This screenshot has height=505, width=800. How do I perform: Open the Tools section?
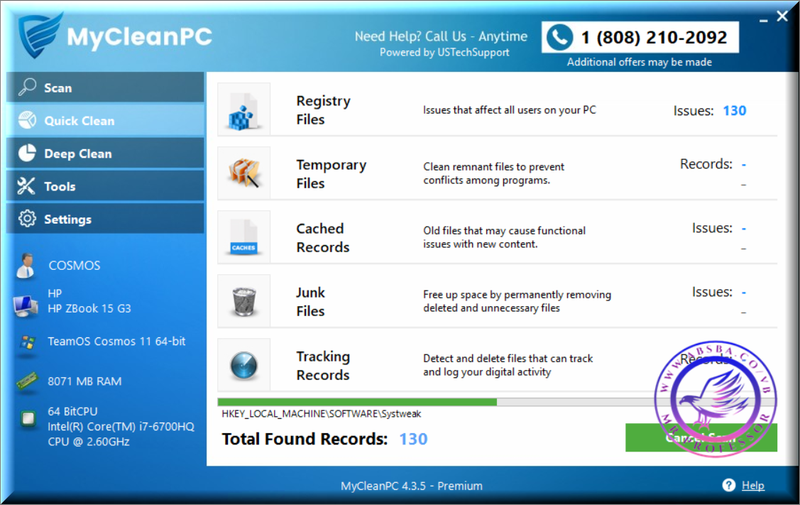pos(106,186)
